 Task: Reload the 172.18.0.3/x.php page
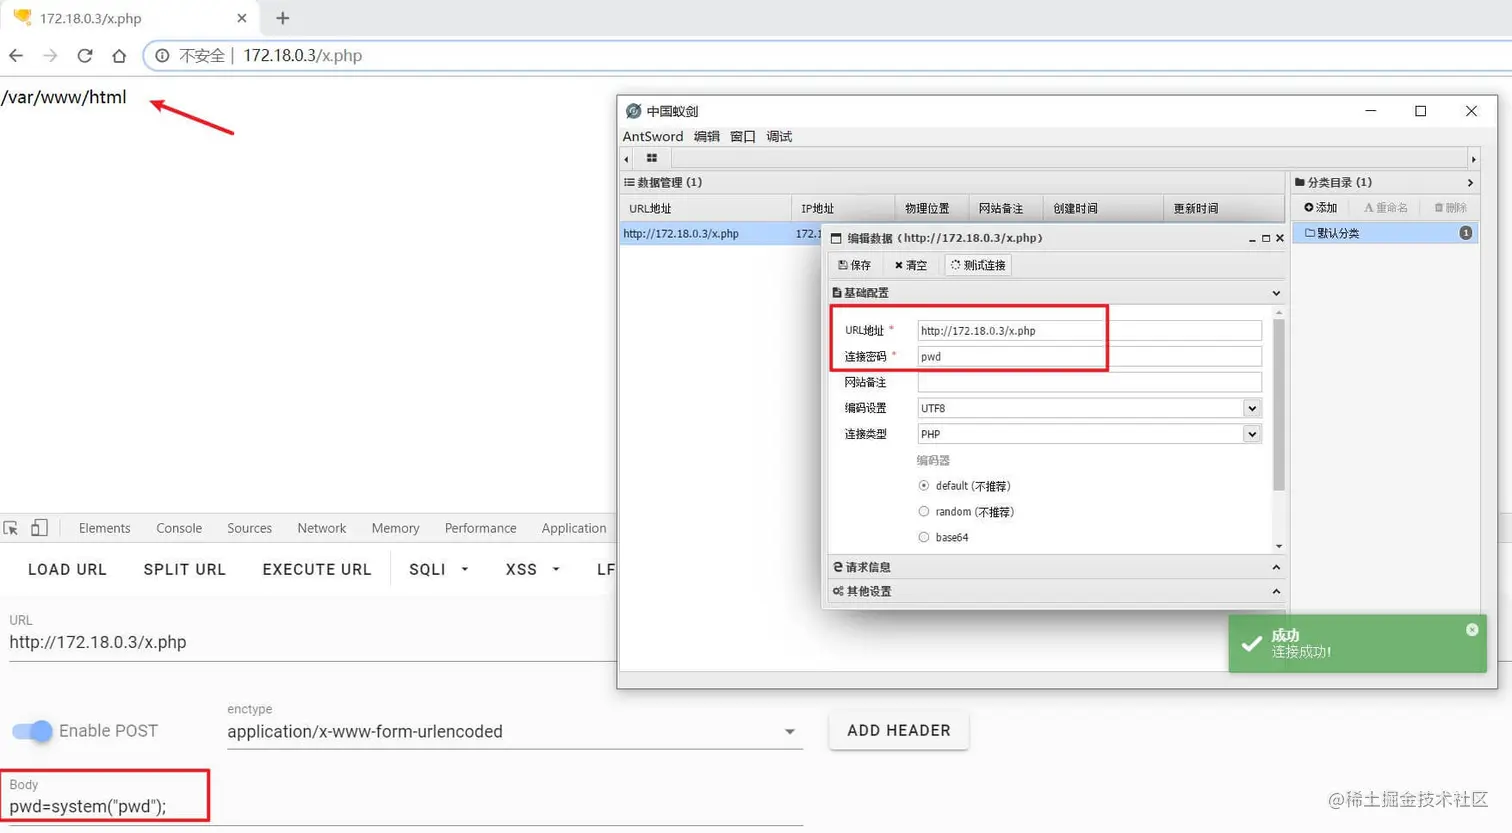click(85, 56)
